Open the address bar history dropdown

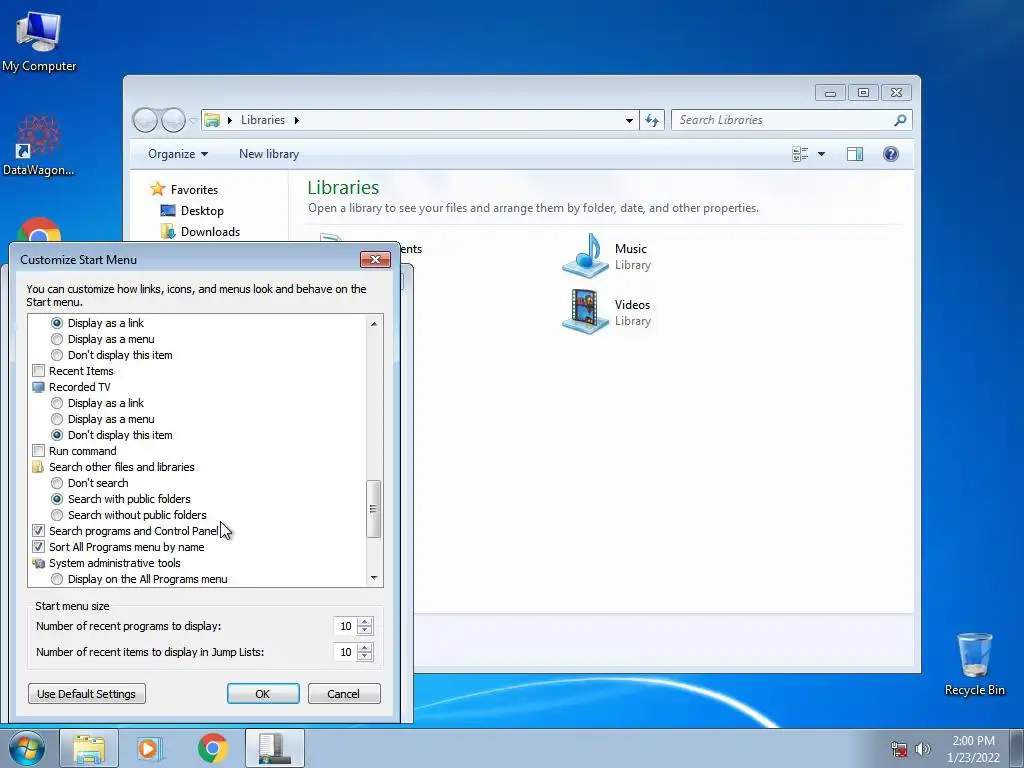[629, 120]
